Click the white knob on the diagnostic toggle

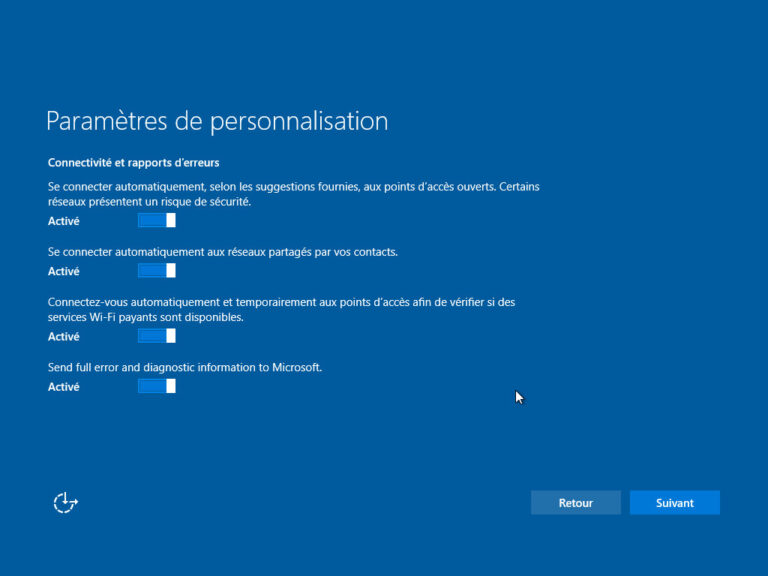pos(170,387)
